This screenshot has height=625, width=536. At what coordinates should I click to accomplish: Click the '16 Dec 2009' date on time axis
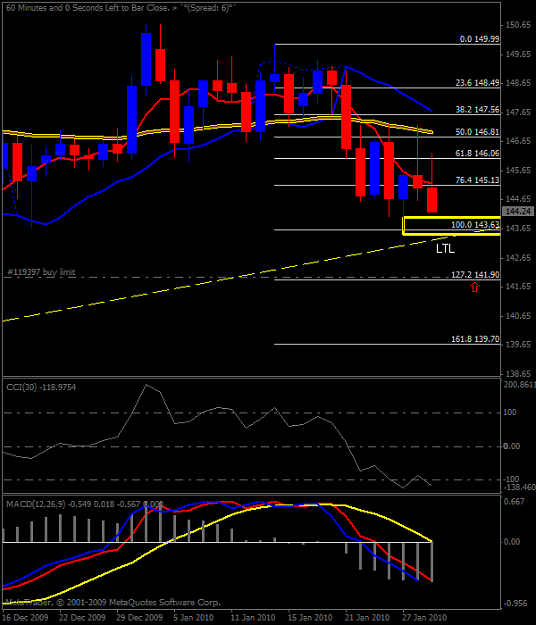click(26, 617)
